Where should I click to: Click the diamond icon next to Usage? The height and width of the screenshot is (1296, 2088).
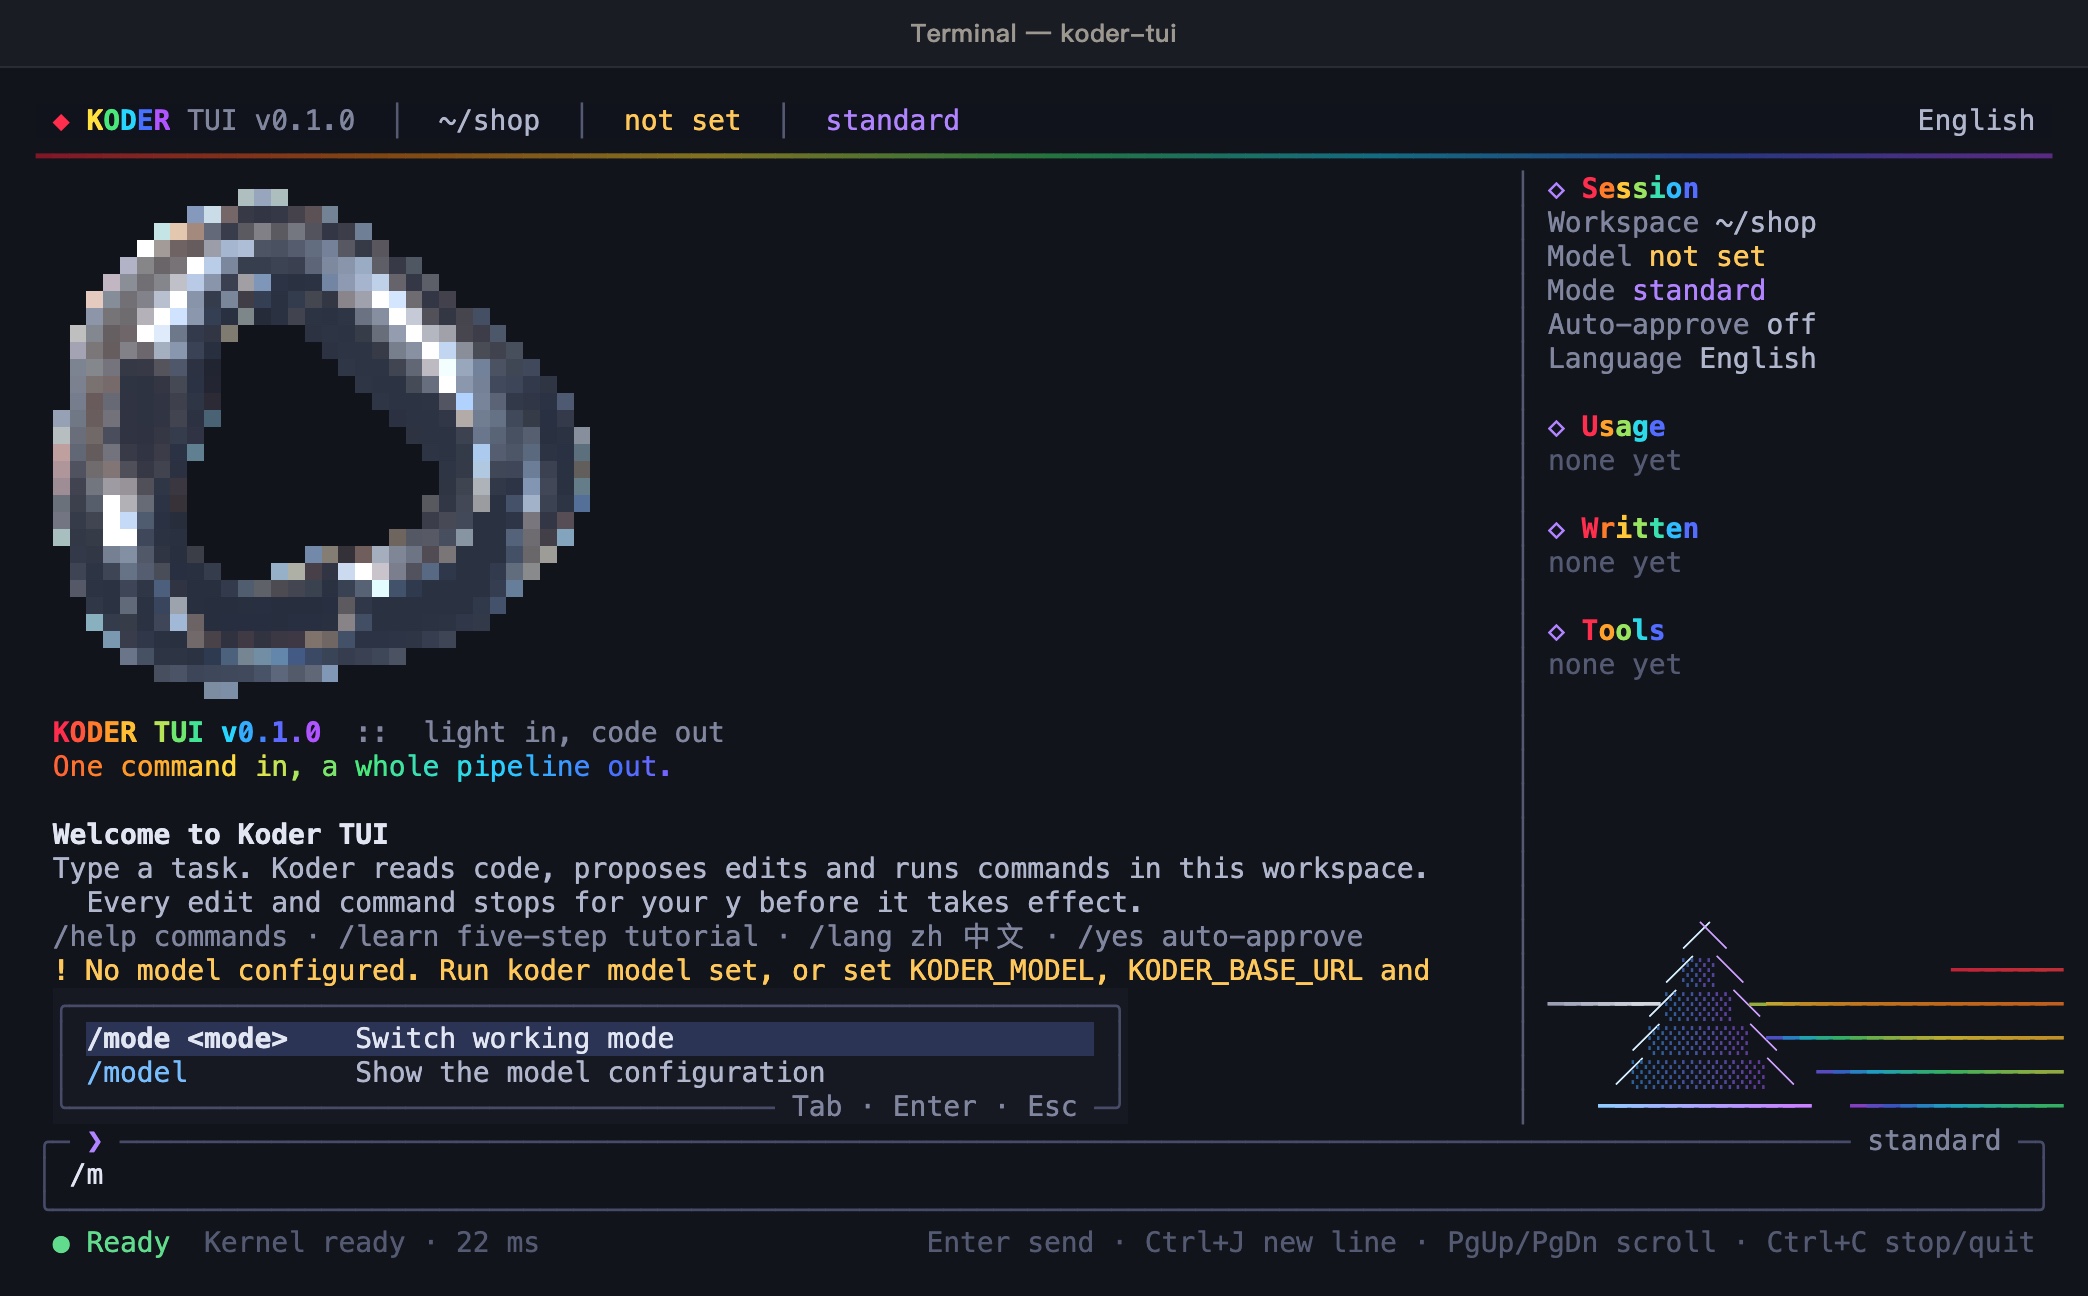tap(1556, 428)
